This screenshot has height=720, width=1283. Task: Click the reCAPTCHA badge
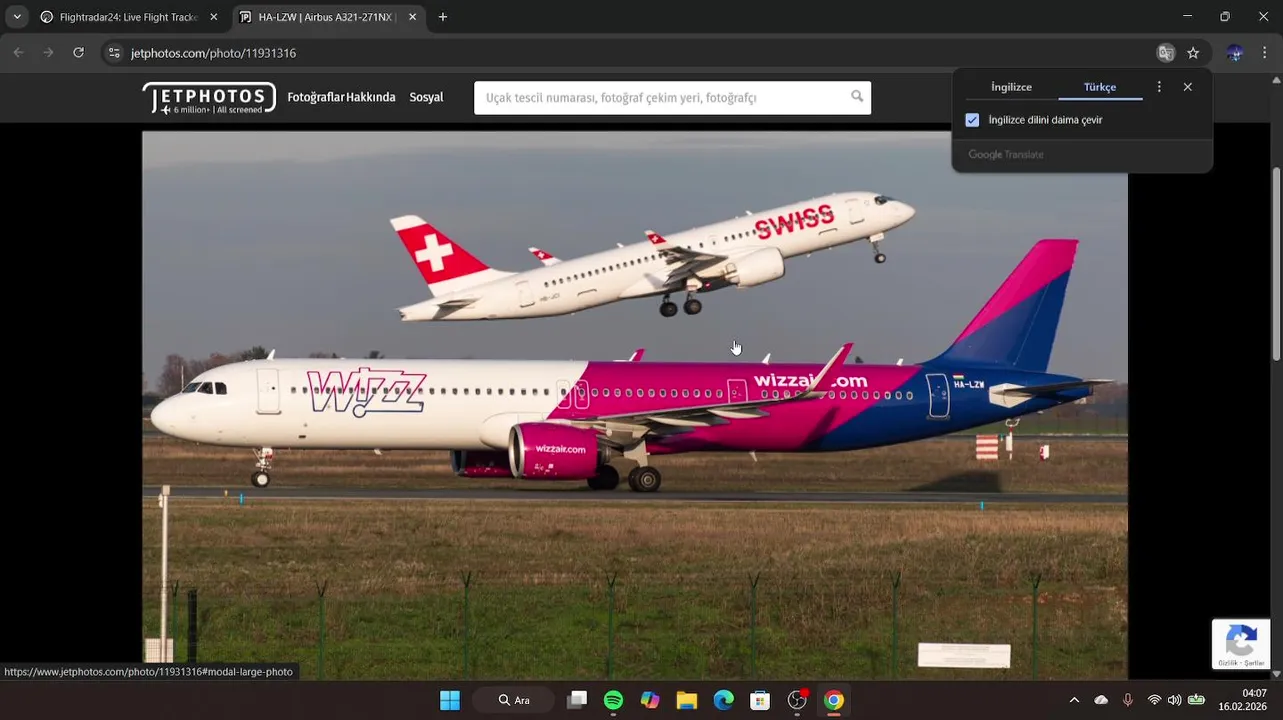[x=1241, y=644]
